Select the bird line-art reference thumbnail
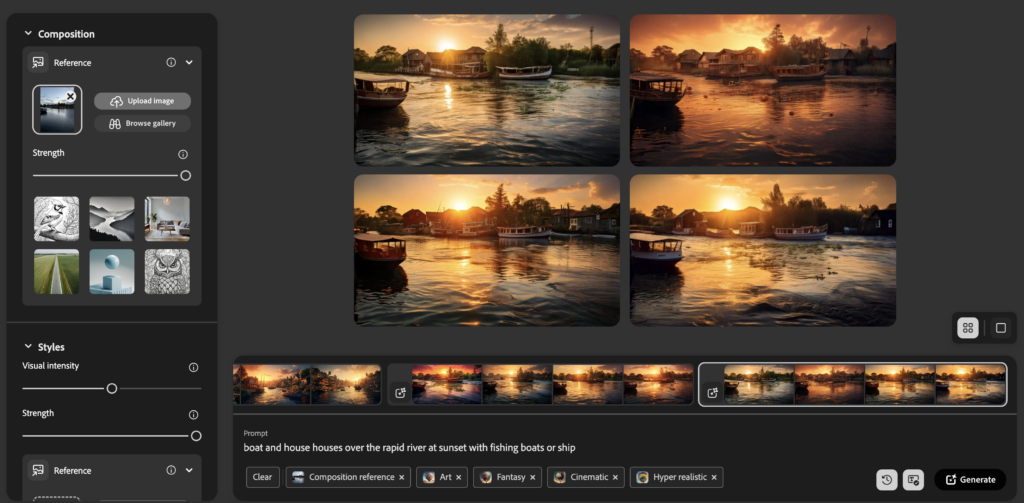 click(x=56, y=219)
